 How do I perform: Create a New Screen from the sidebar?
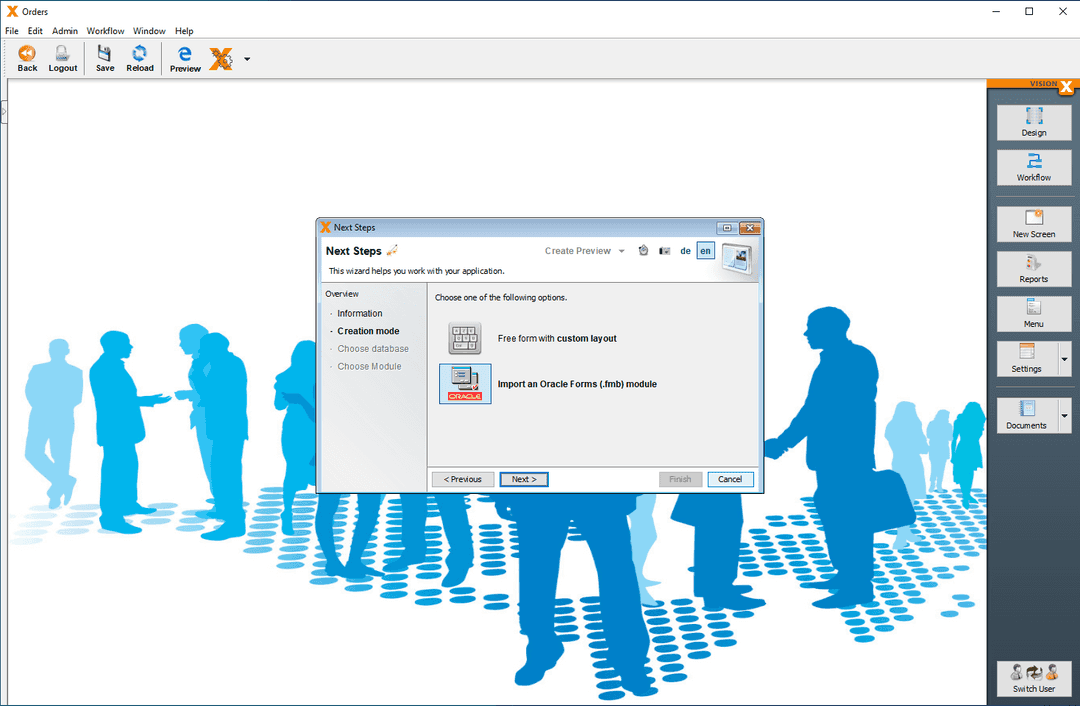click(x=1034, y=224)
